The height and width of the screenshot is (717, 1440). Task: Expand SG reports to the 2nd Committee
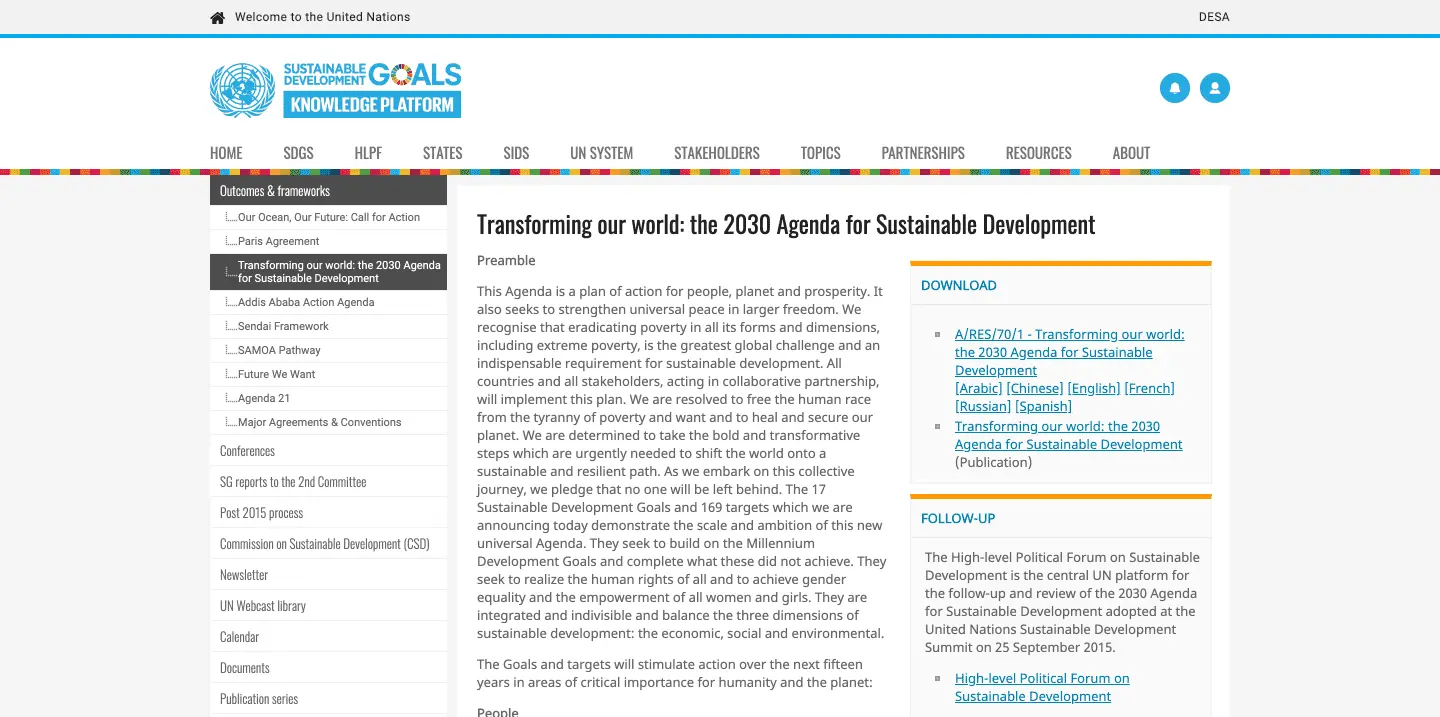click(x=328, y=482)
